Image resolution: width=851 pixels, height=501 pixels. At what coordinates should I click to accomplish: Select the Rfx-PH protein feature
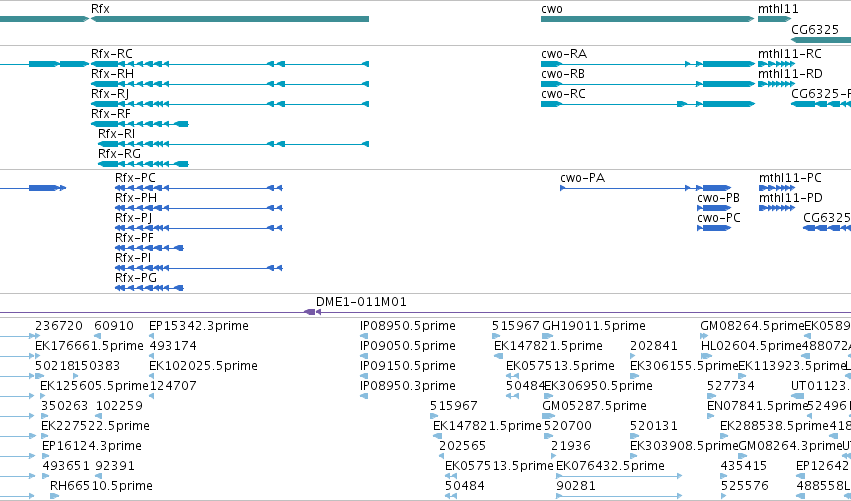(x=199, y=208)
